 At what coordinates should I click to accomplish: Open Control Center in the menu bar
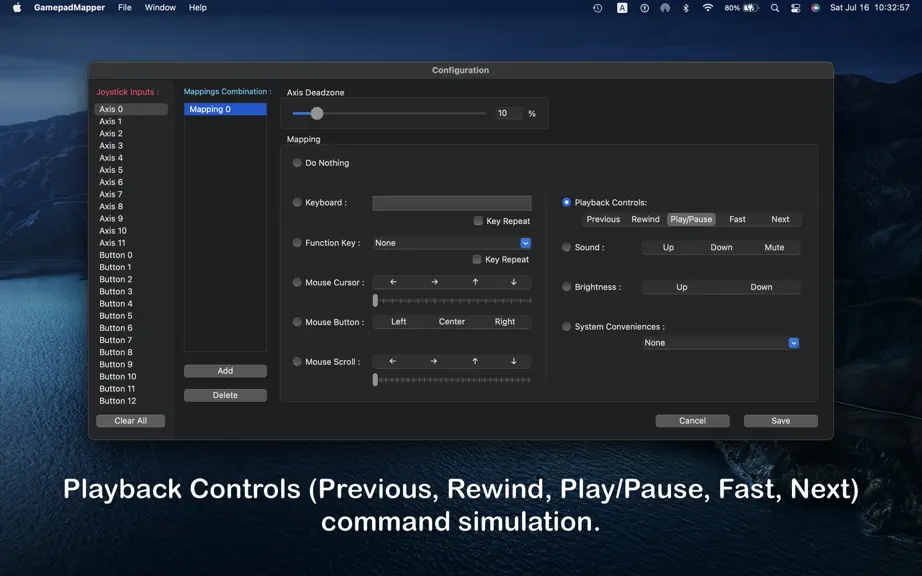point(796,8)
